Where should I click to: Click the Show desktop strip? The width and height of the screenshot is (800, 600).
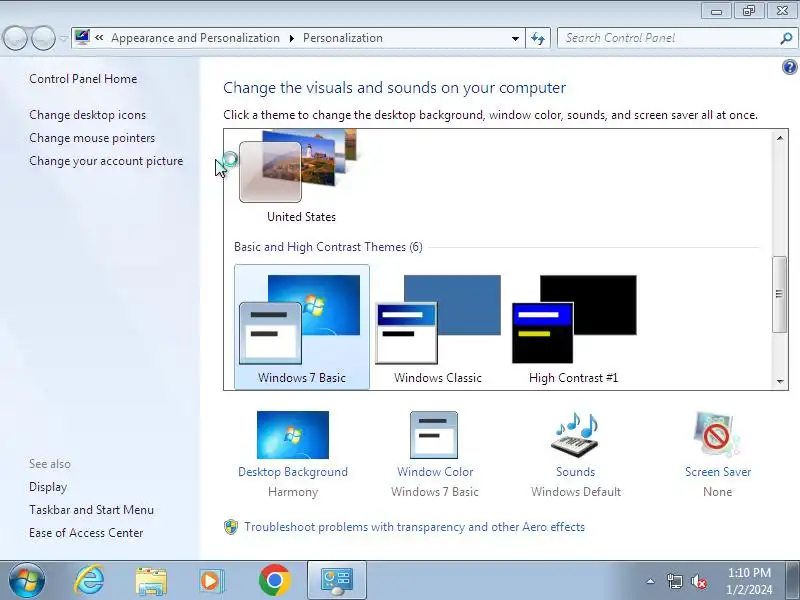click(793, 581)
